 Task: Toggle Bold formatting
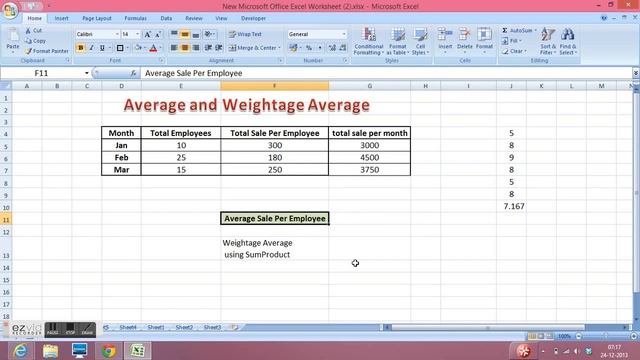coord(80,48)
